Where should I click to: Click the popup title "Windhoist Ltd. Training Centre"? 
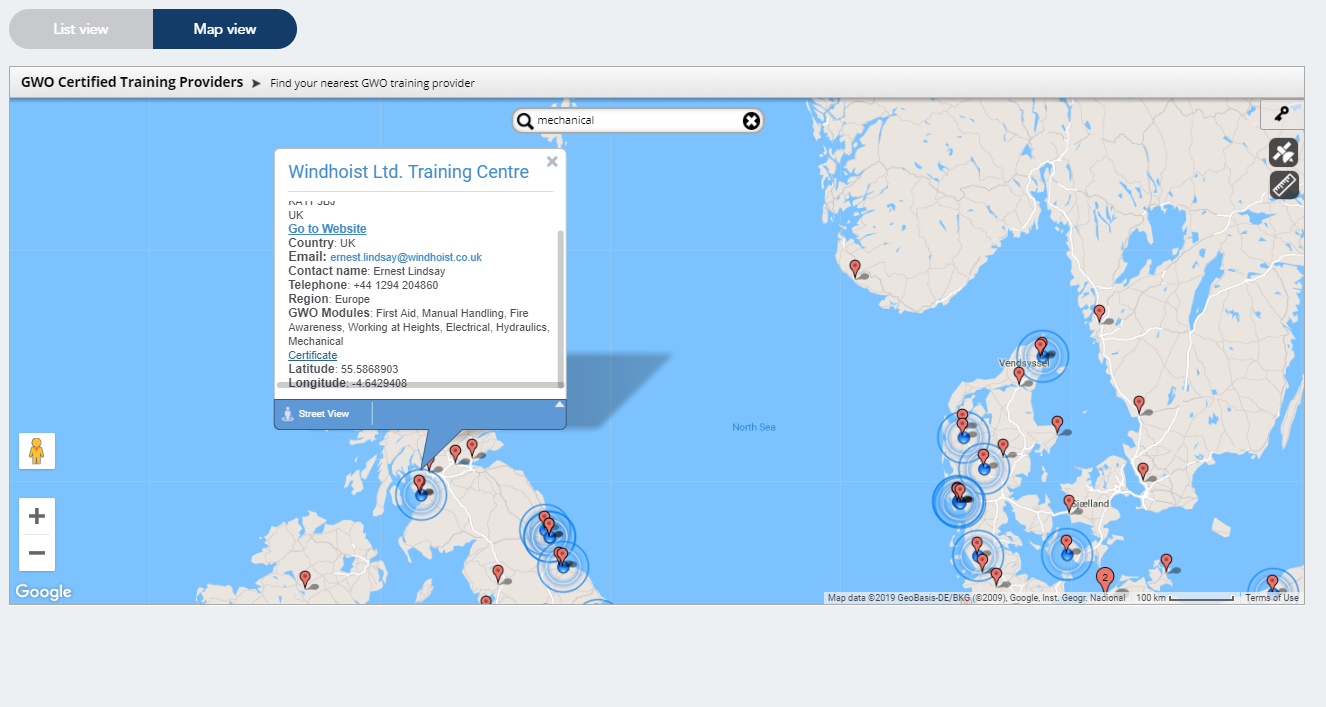(408, 172)
